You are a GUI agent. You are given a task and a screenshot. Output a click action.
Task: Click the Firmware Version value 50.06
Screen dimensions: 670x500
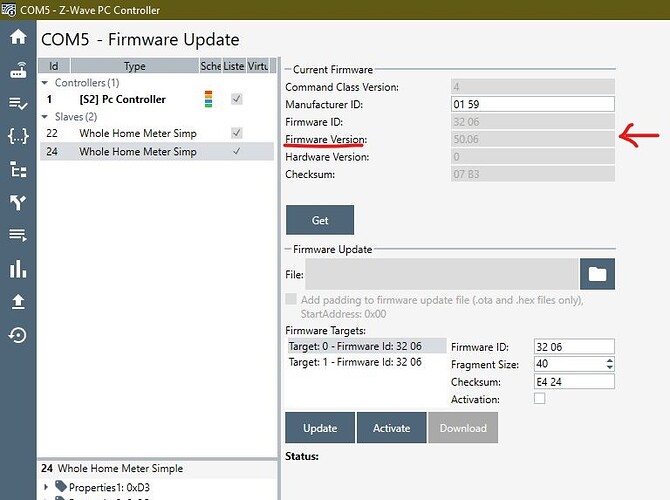(x=533, y=139)
